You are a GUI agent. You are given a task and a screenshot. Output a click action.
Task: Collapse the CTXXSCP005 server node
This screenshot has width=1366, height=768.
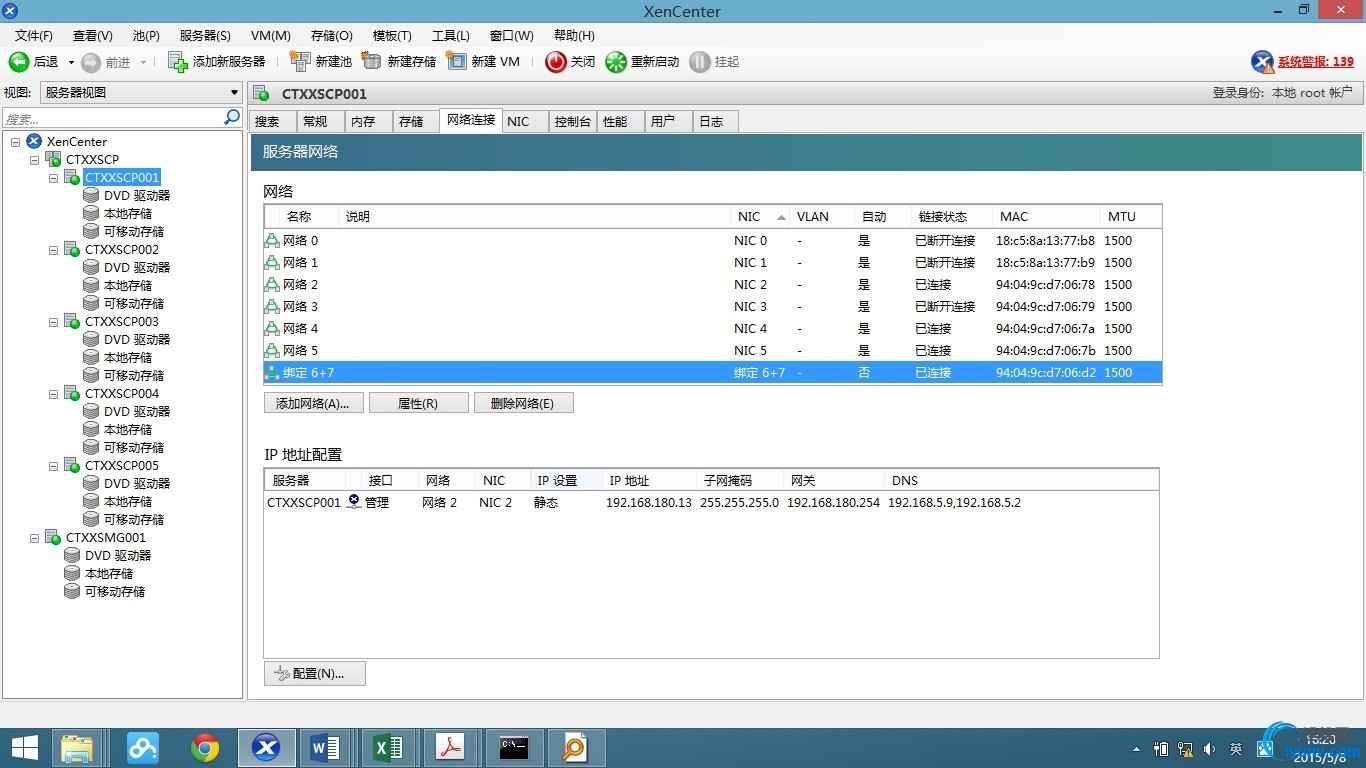click(54, 466)
